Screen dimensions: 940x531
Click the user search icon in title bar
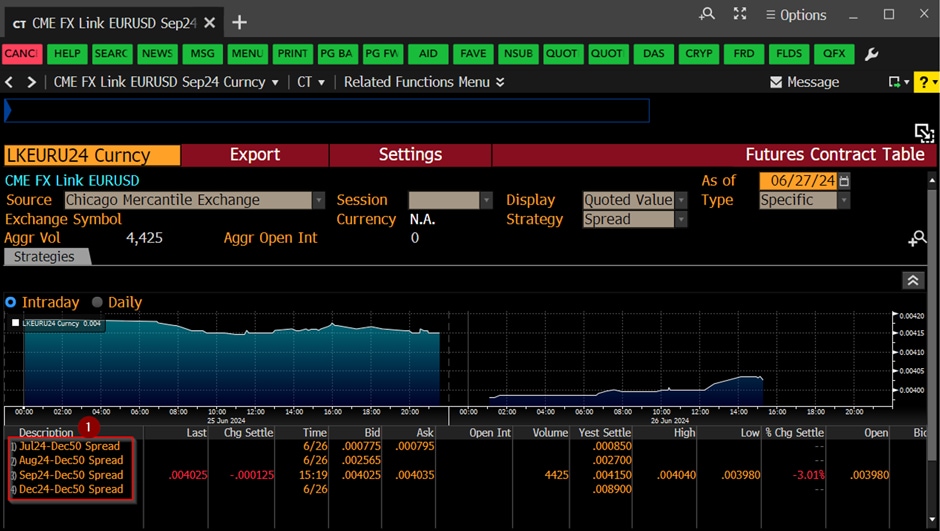707,14
